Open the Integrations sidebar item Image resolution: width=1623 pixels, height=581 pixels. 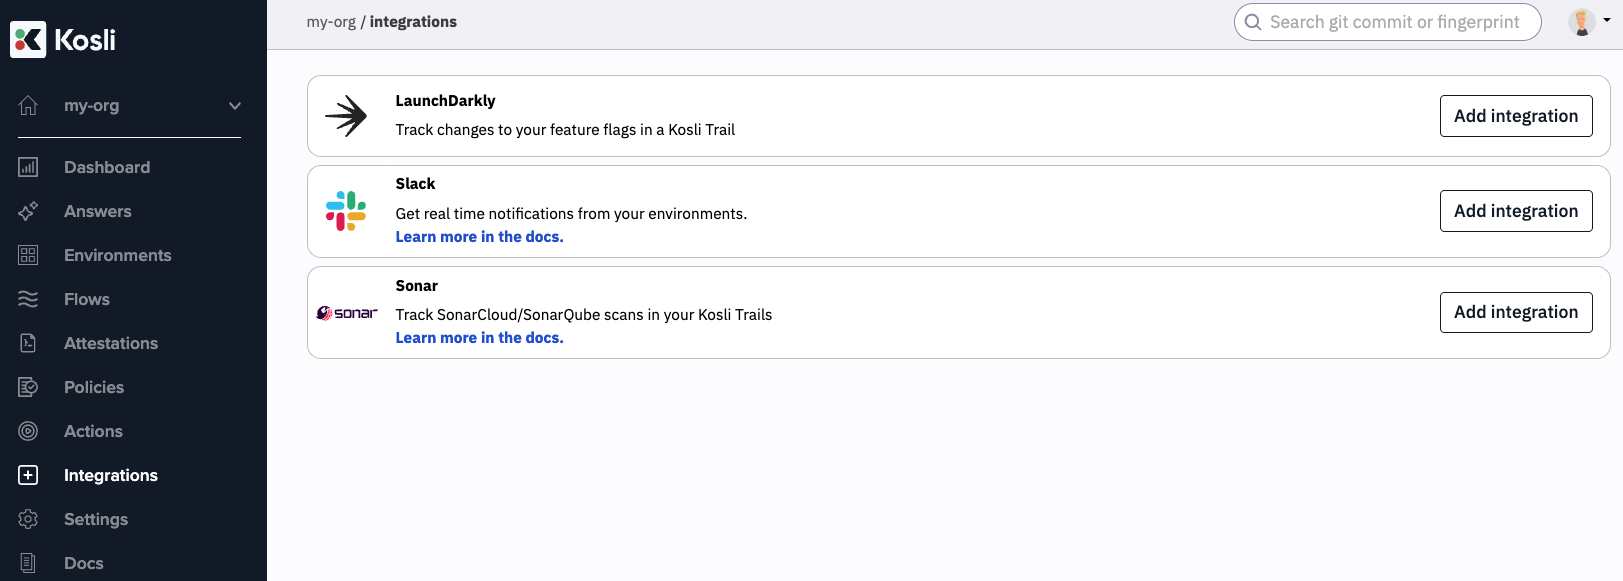pos(110,475)
